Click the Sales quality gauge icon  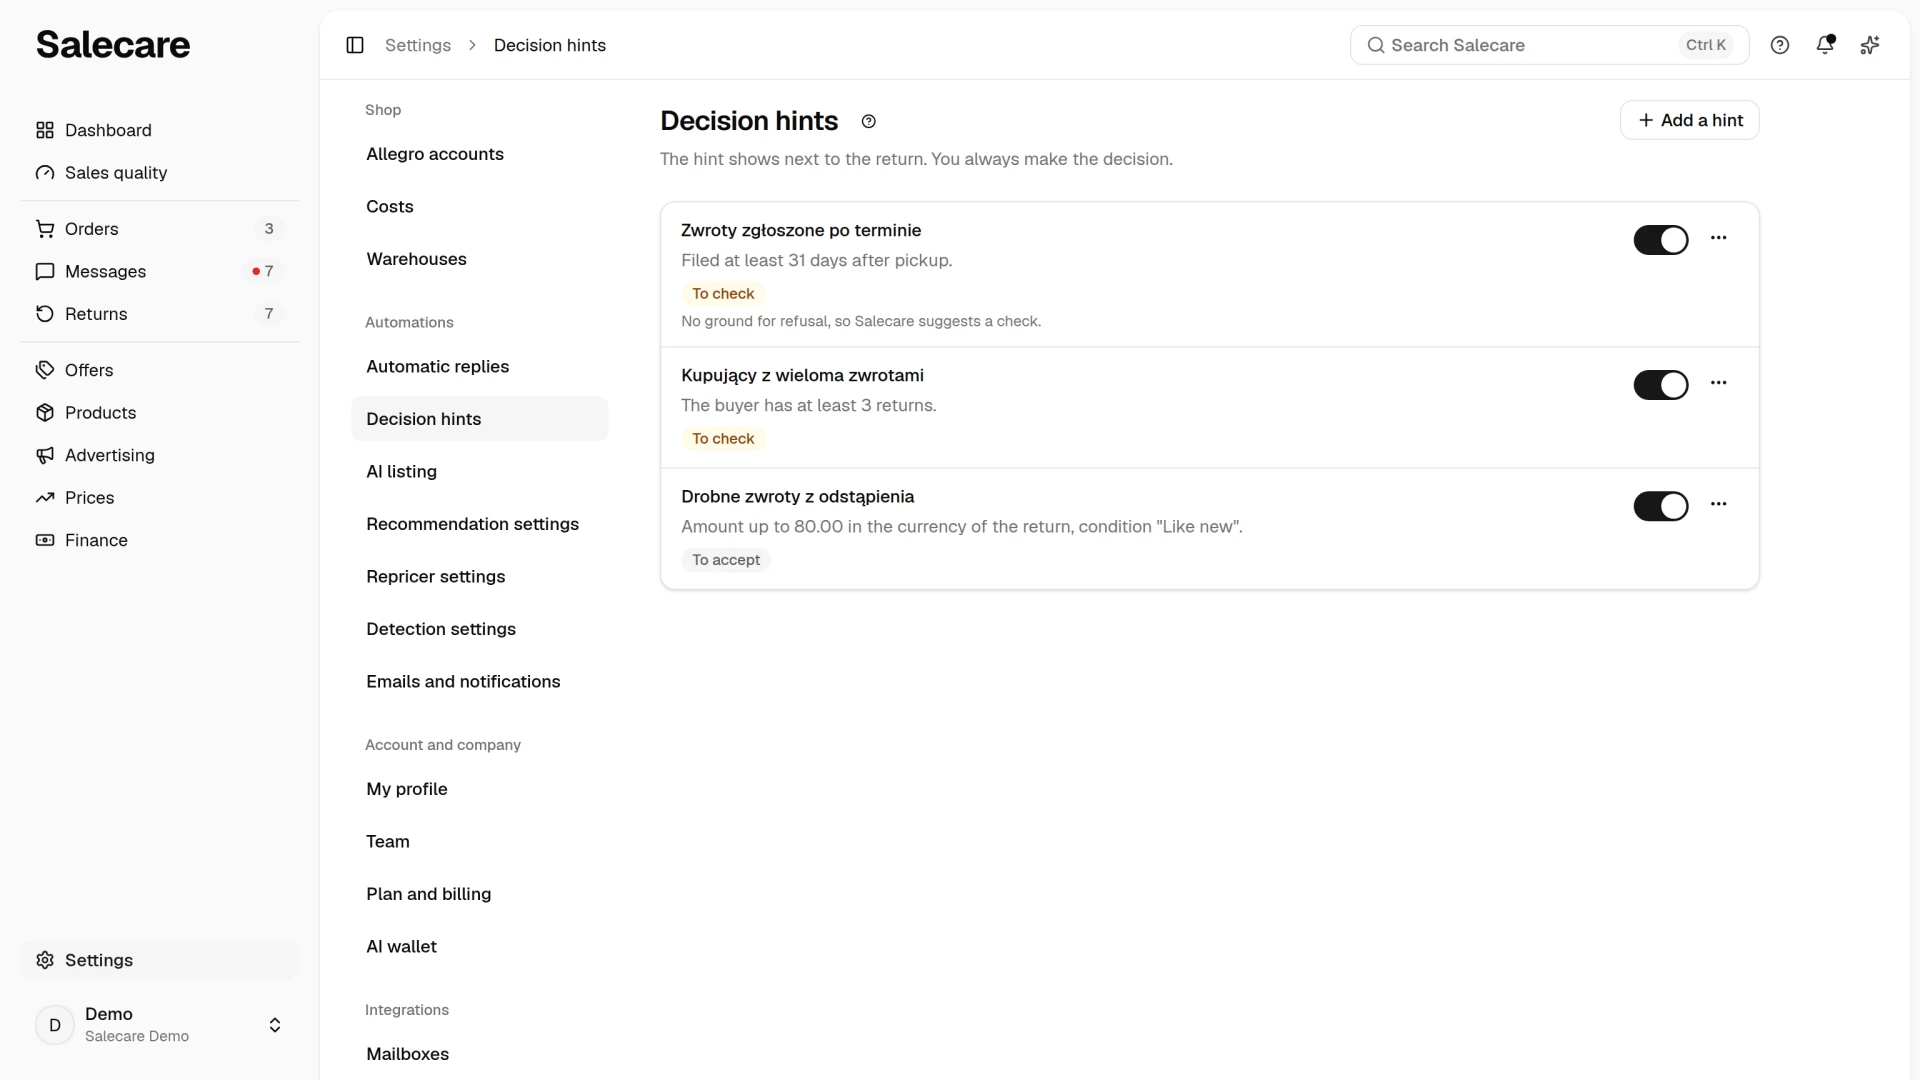click(x=45, y=173)
